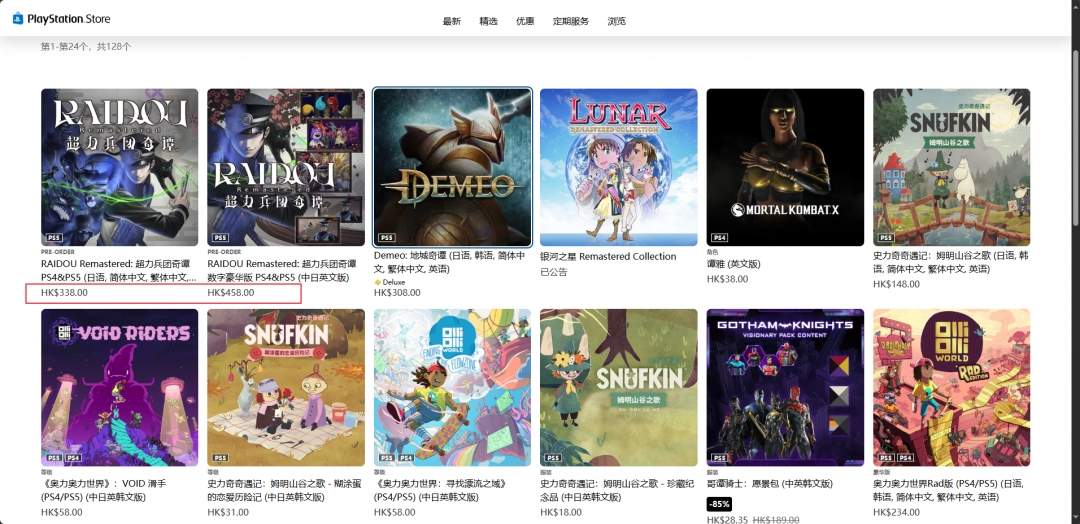1080x524 pixels.
Task: Open RAIDOU Remastered HK$338.00 cover thumbnail
Action: pyautogui.click(x=120, y=167)
